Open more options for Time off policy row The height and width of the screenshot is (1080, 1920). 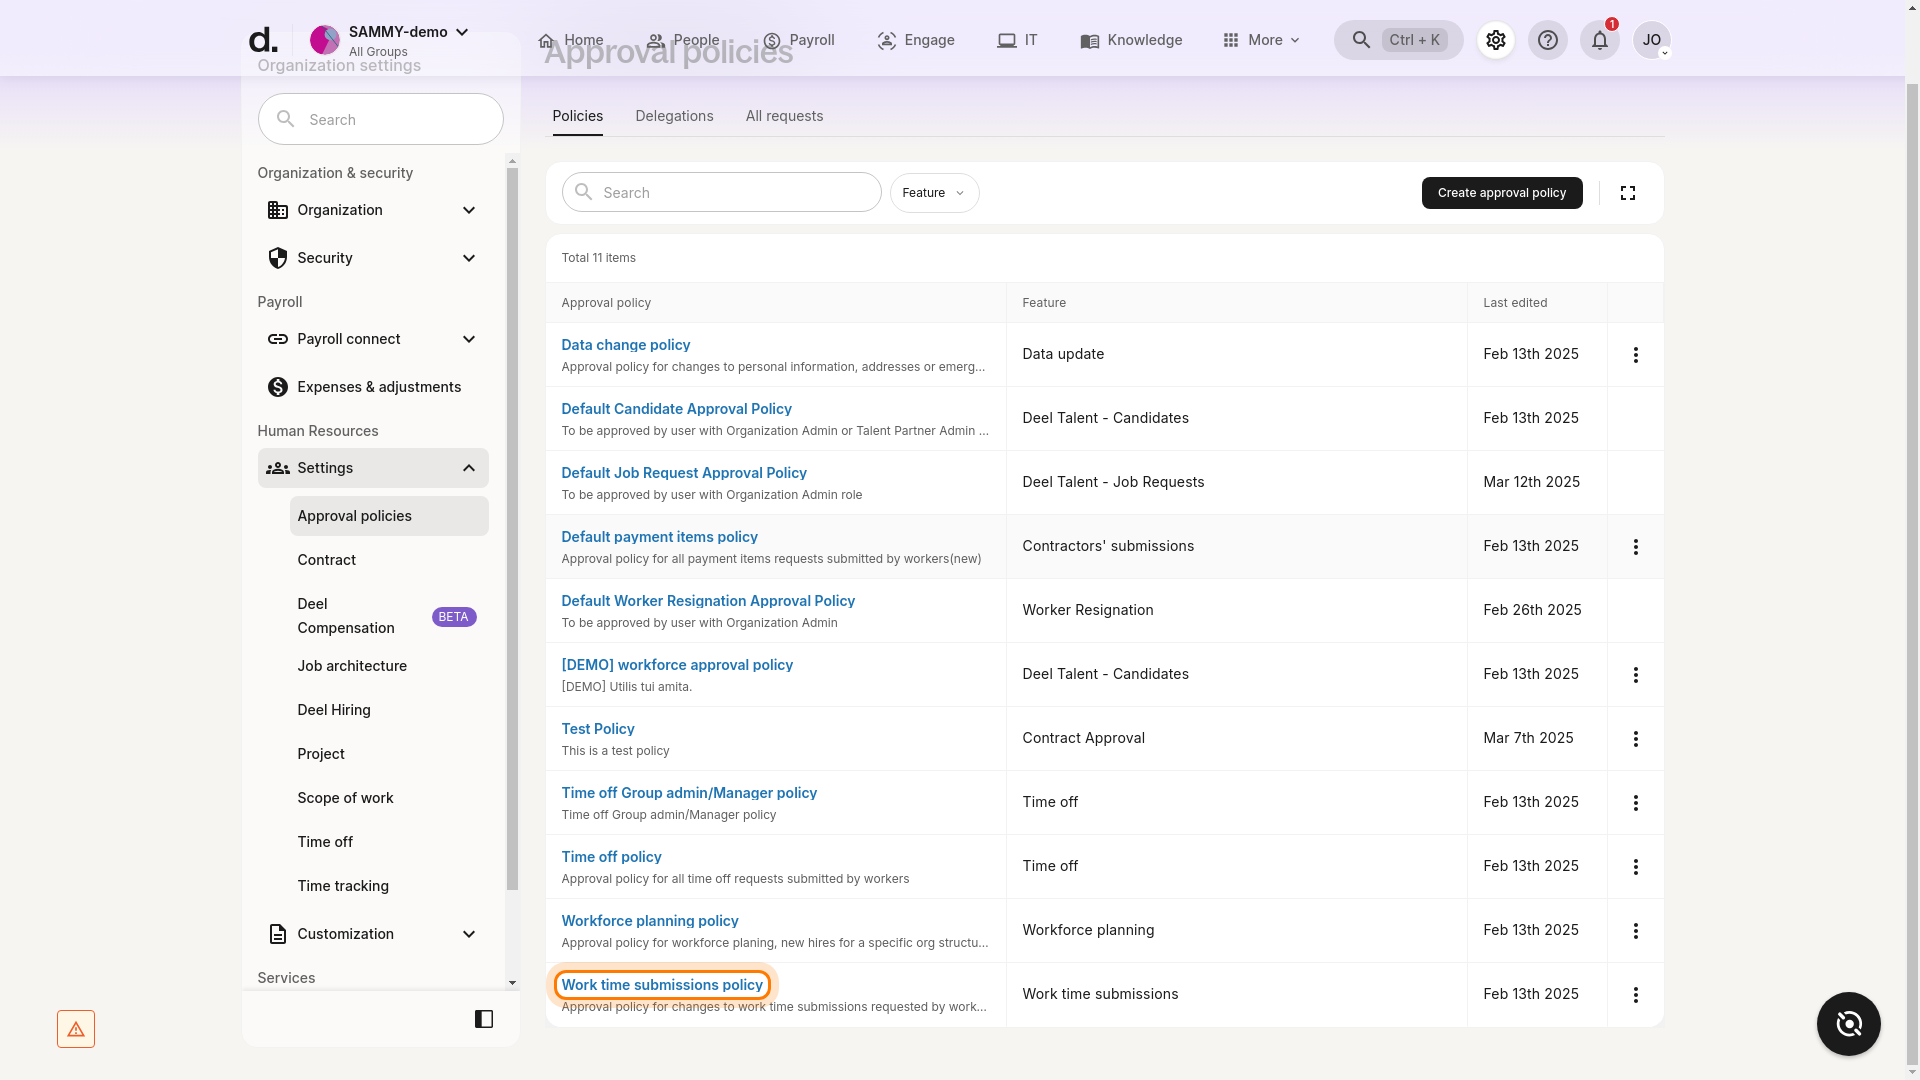1635,867
